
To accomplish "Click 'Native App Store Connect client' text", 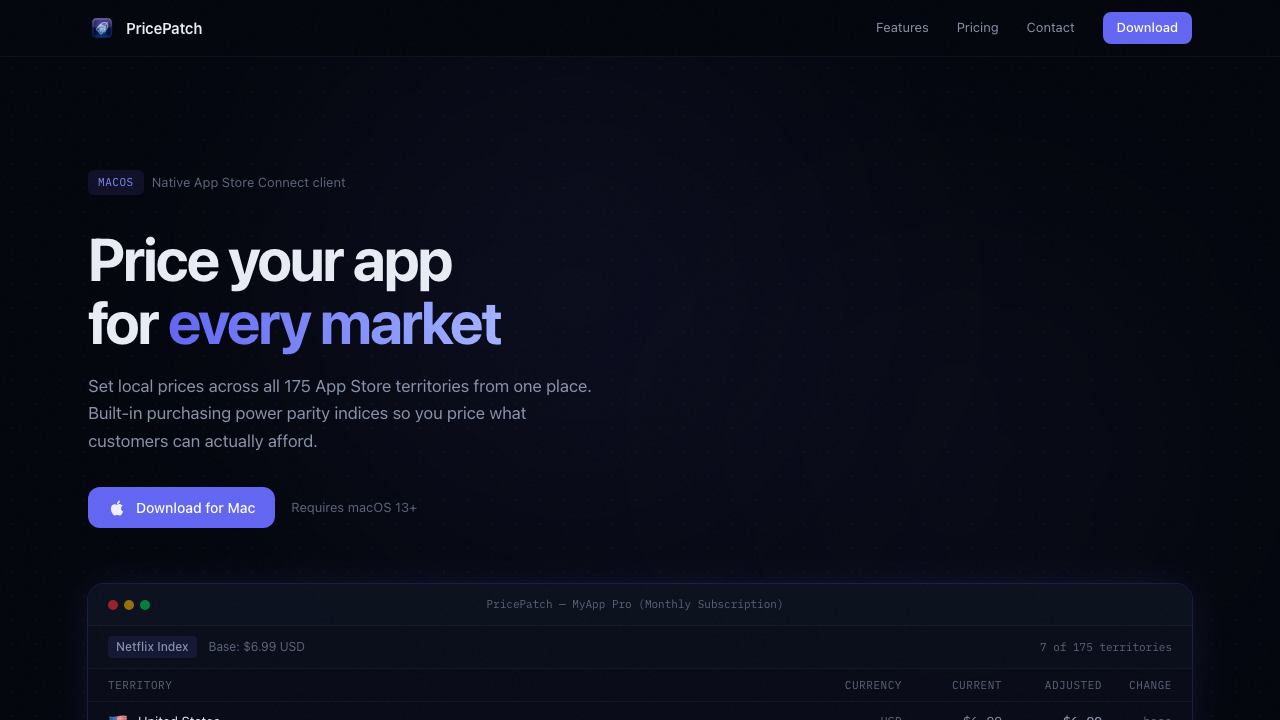I will (249, 183).
